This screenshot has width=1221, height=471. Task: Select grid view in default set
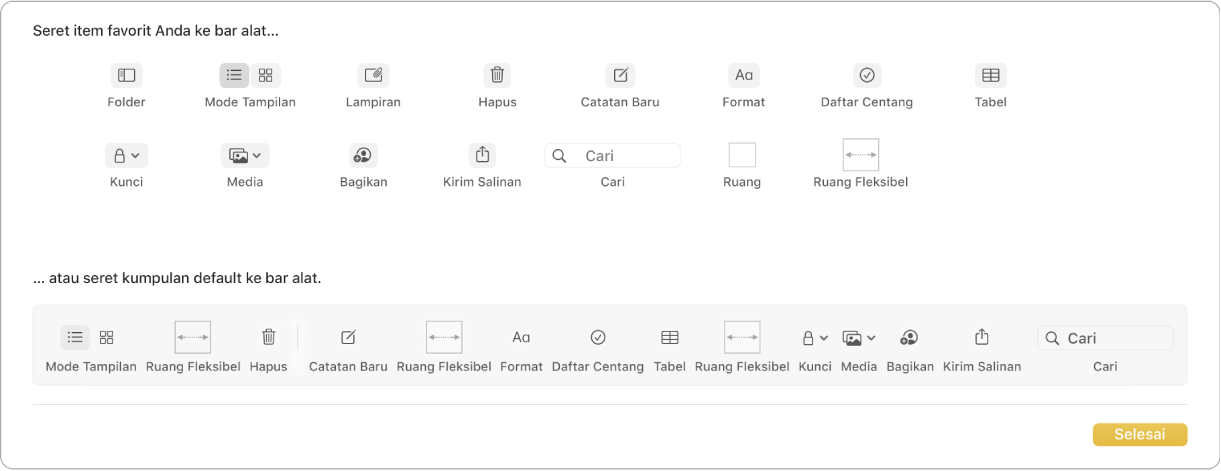click(106, 338)
